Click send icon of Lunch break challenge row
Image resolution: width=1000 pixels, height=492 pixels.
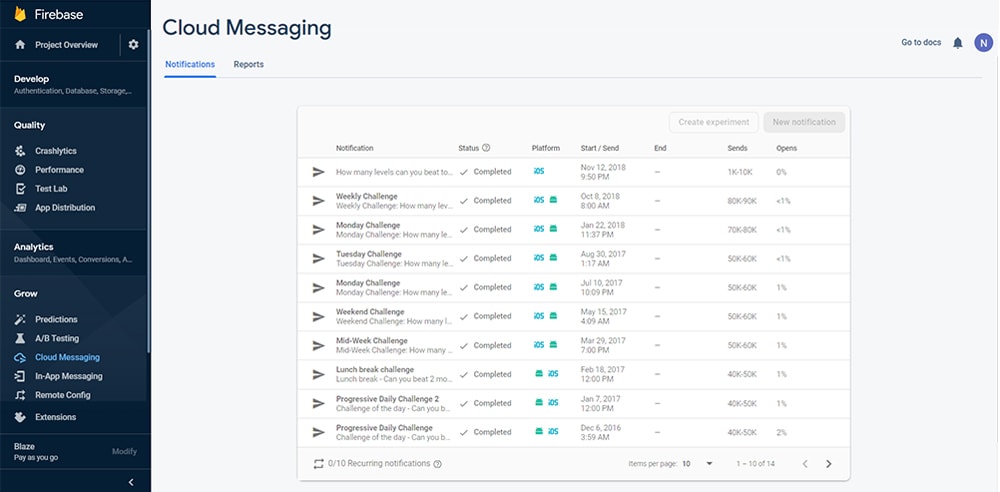coord(318,375)
